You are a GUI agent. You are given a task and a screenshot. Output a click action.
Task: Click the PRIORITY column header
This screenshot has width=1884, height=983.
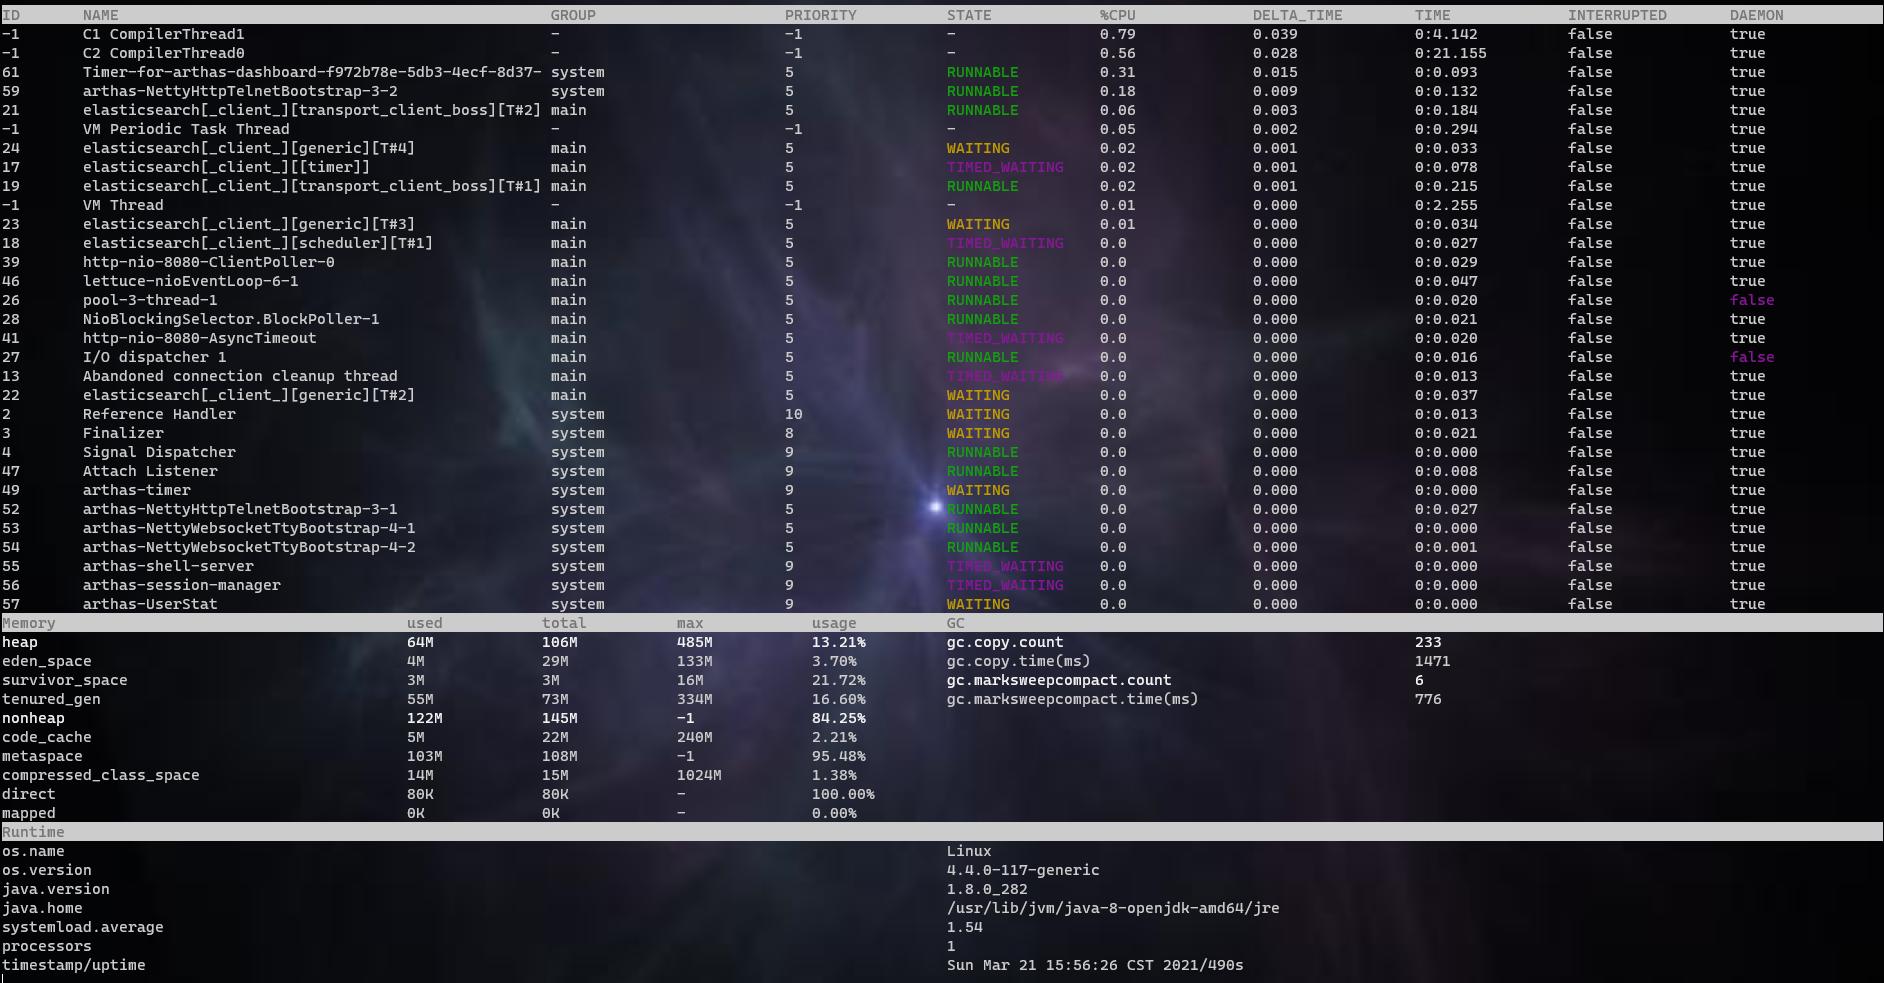(x=821, y=15)
